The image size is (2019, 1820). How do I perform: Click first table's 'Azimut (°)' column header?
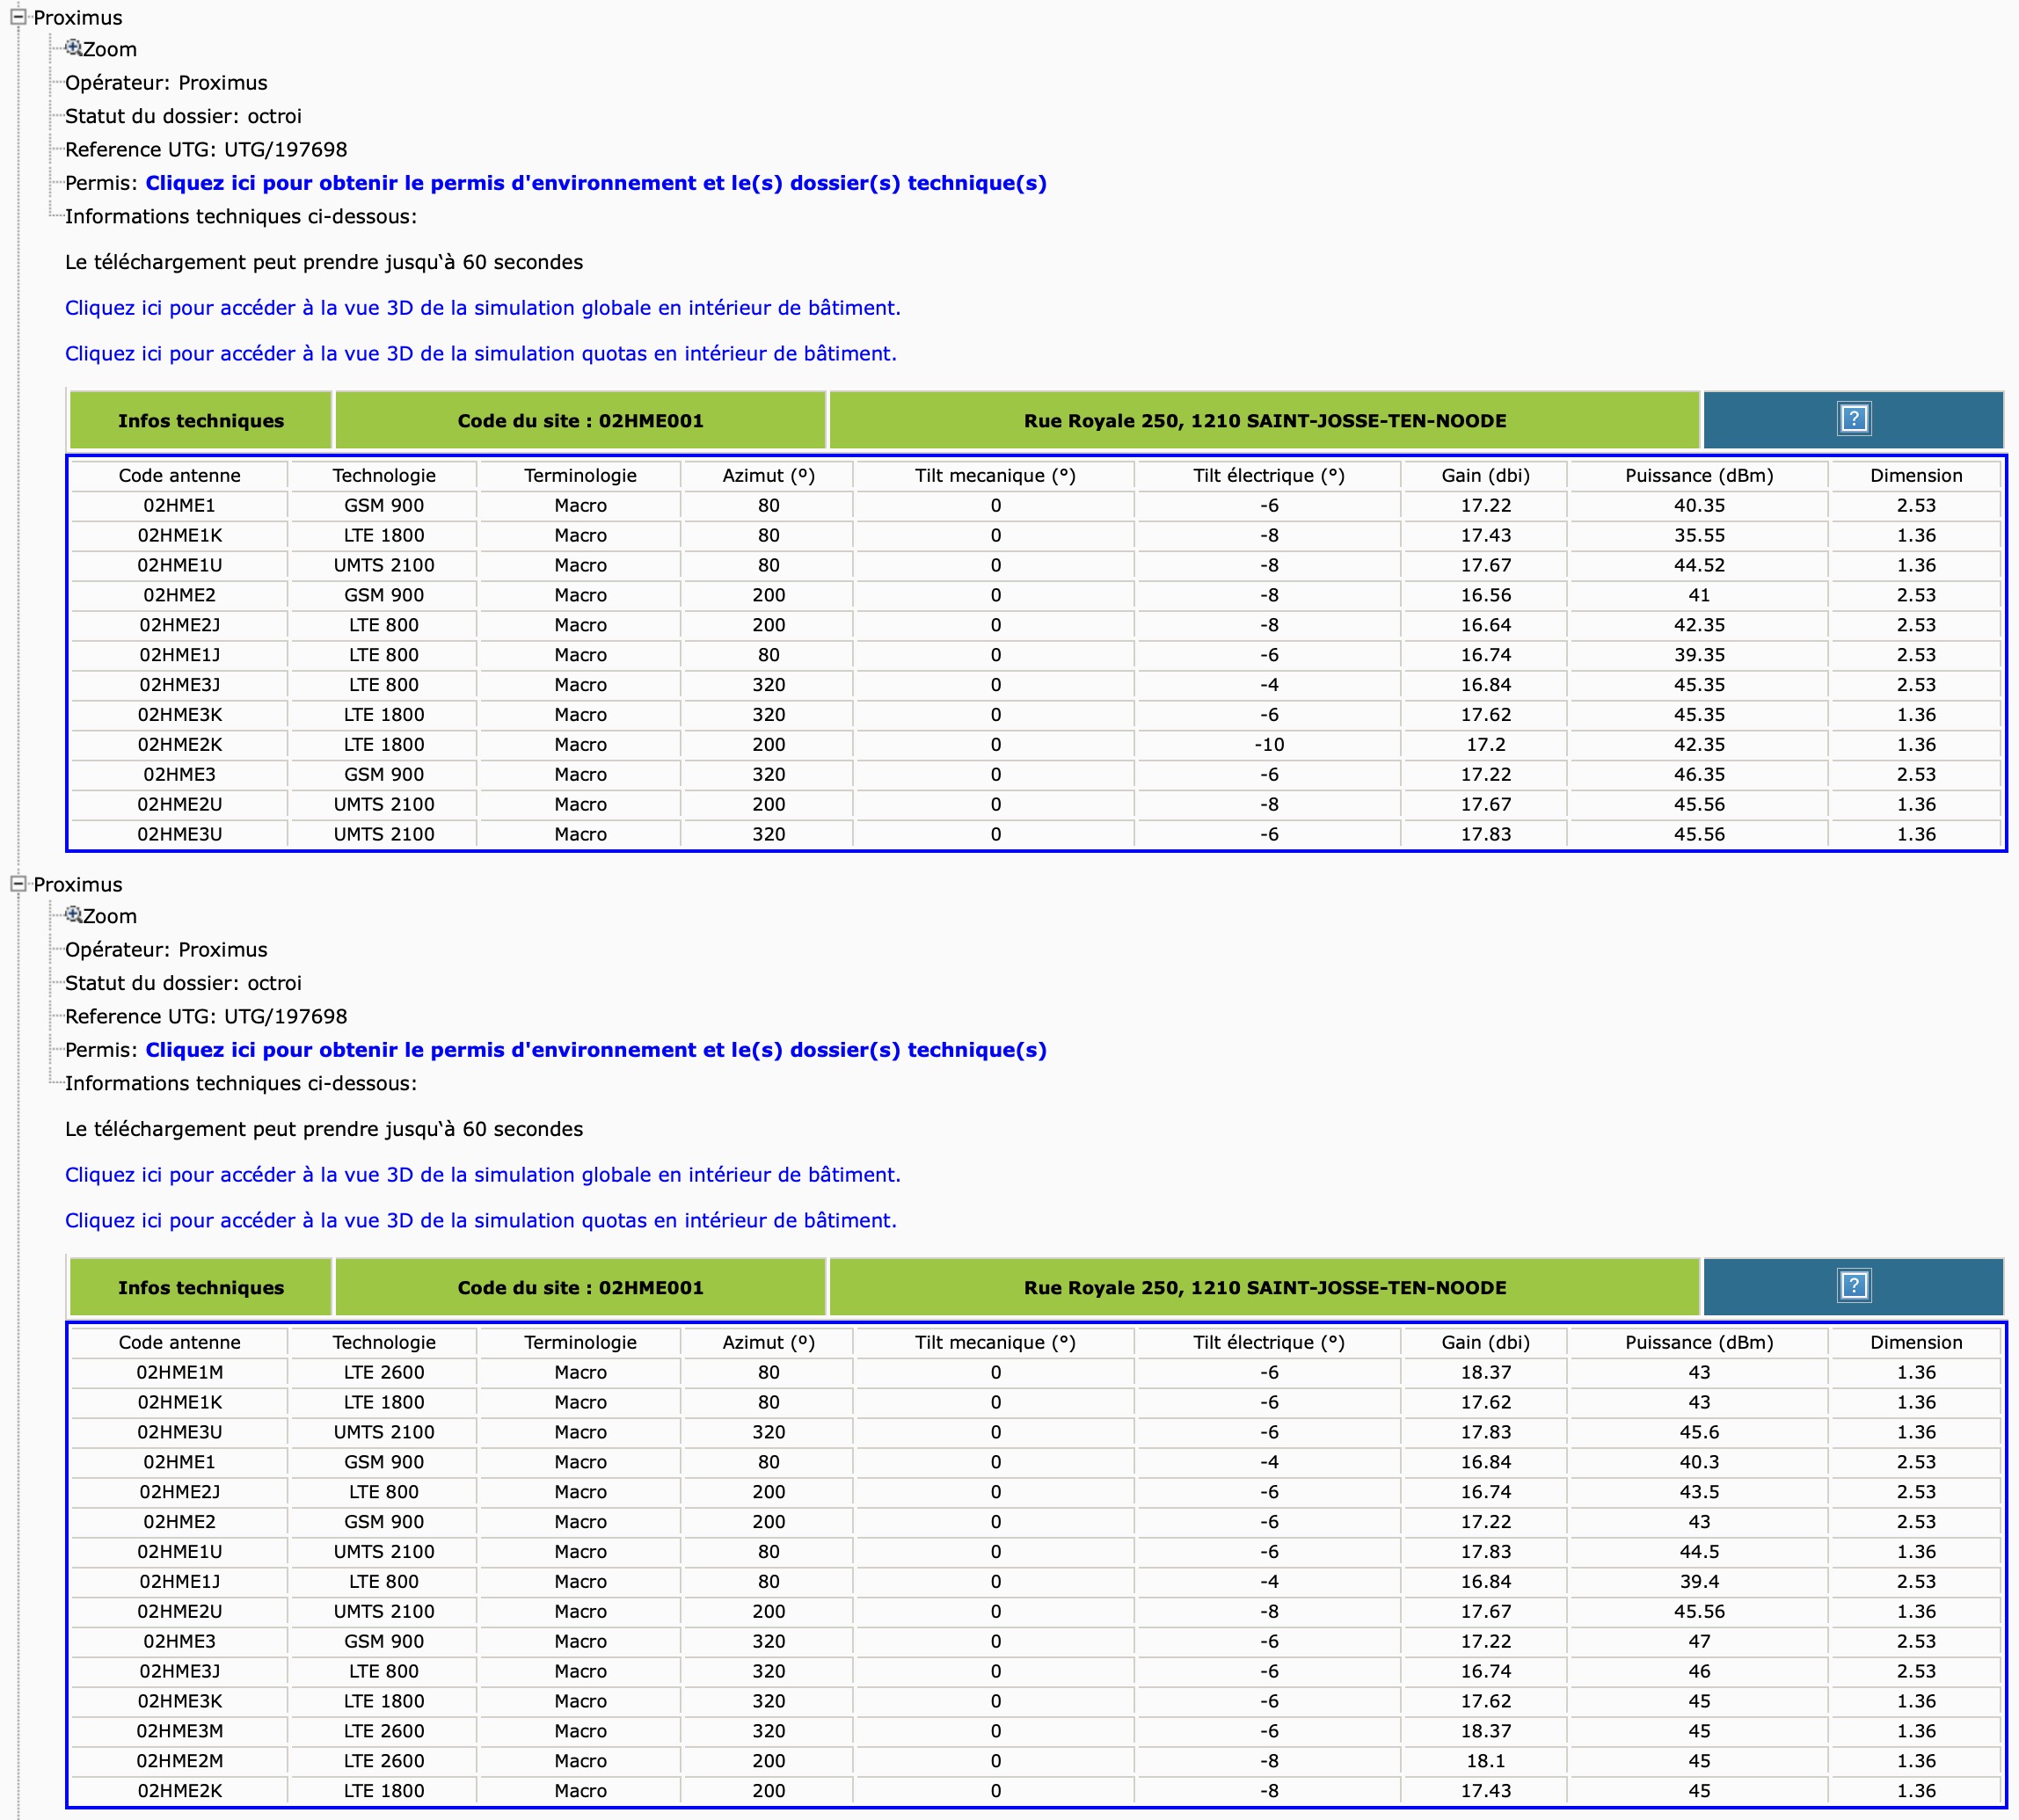pos(768,476)
